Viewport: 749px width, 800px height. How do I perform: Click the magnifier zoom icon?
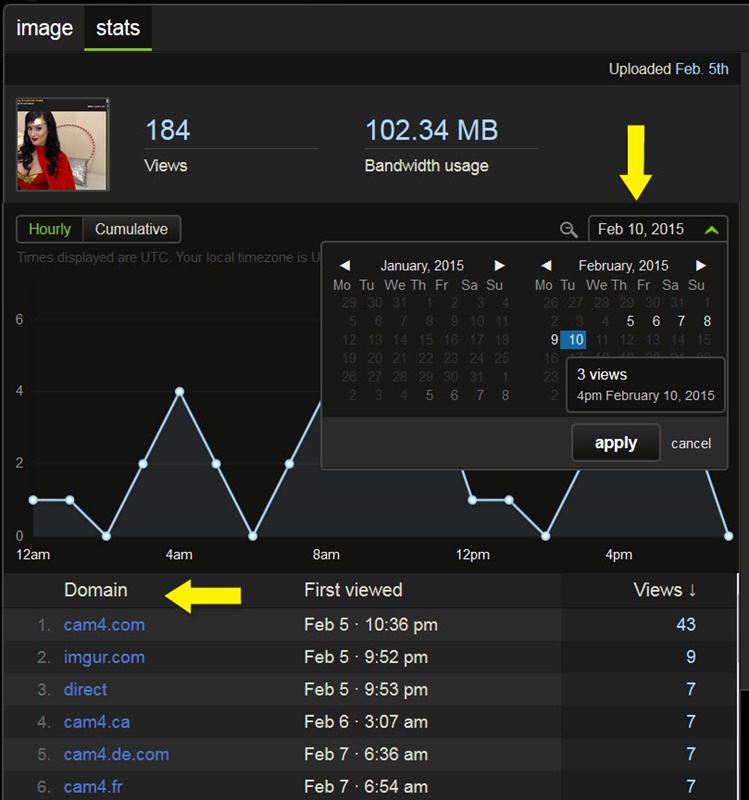click(568, 230)
